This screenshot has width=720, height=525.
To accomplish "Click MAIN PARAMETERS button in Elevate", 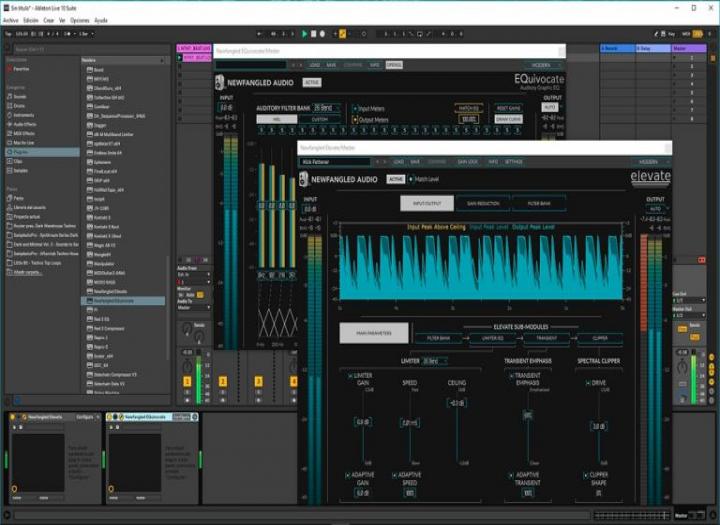I will pos(374,333).
